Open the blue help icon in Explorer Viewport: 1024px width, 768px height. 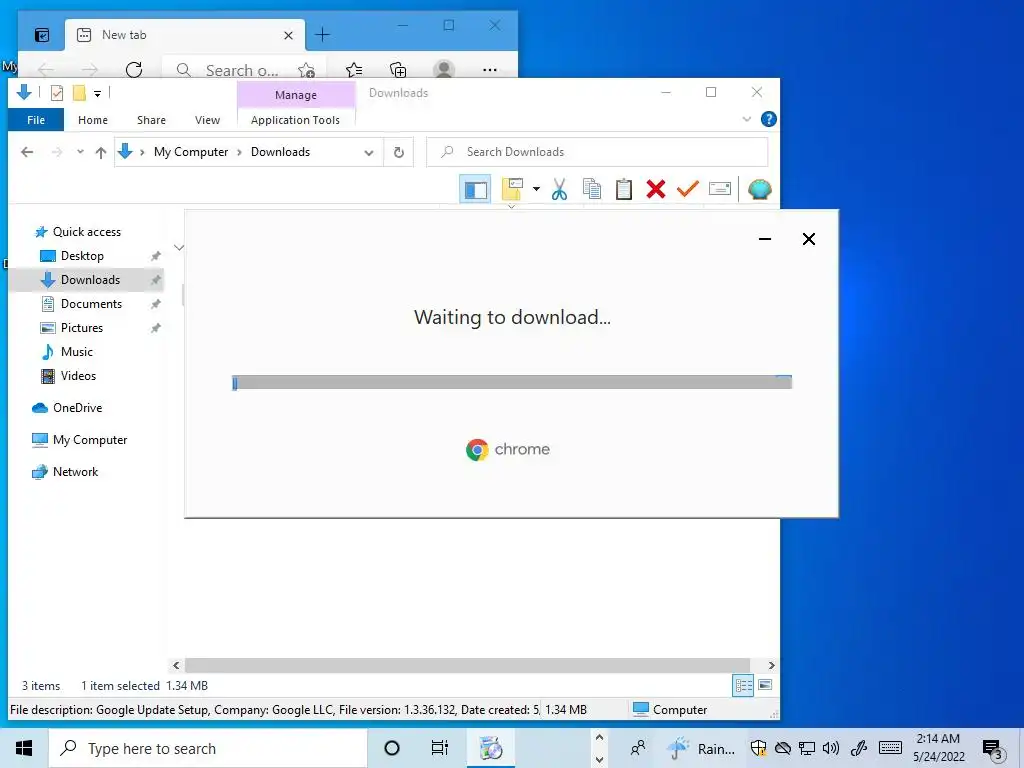click(x=769, y=120)
